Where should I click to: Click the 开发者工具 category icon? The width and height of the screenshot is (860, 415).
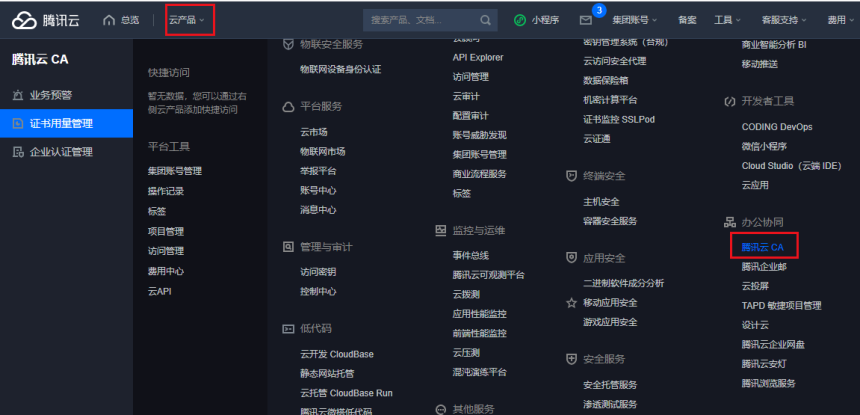coord(729,101)
